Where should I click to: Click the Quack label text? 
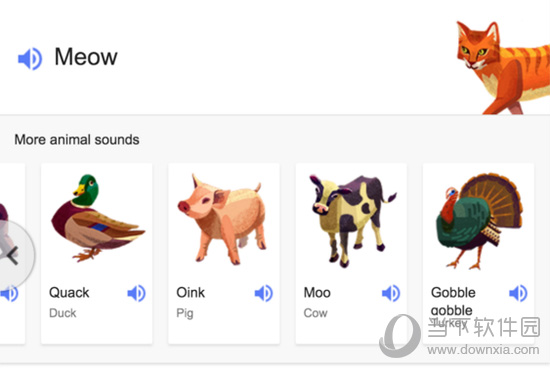click(69, 293)
